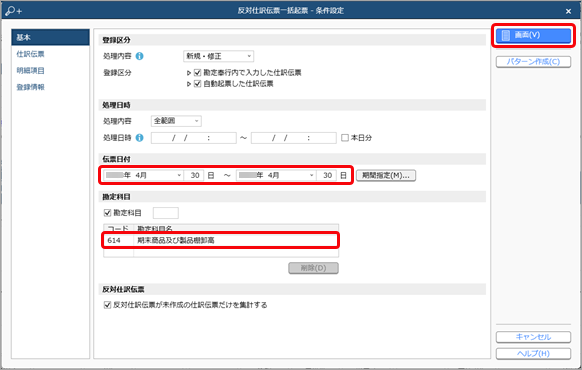The width and height of the screenshot is (582, 370).
Task: Expand the 勘定奉行内で入力した仕訳伝票 triangle
Action: tap(189, 73)
